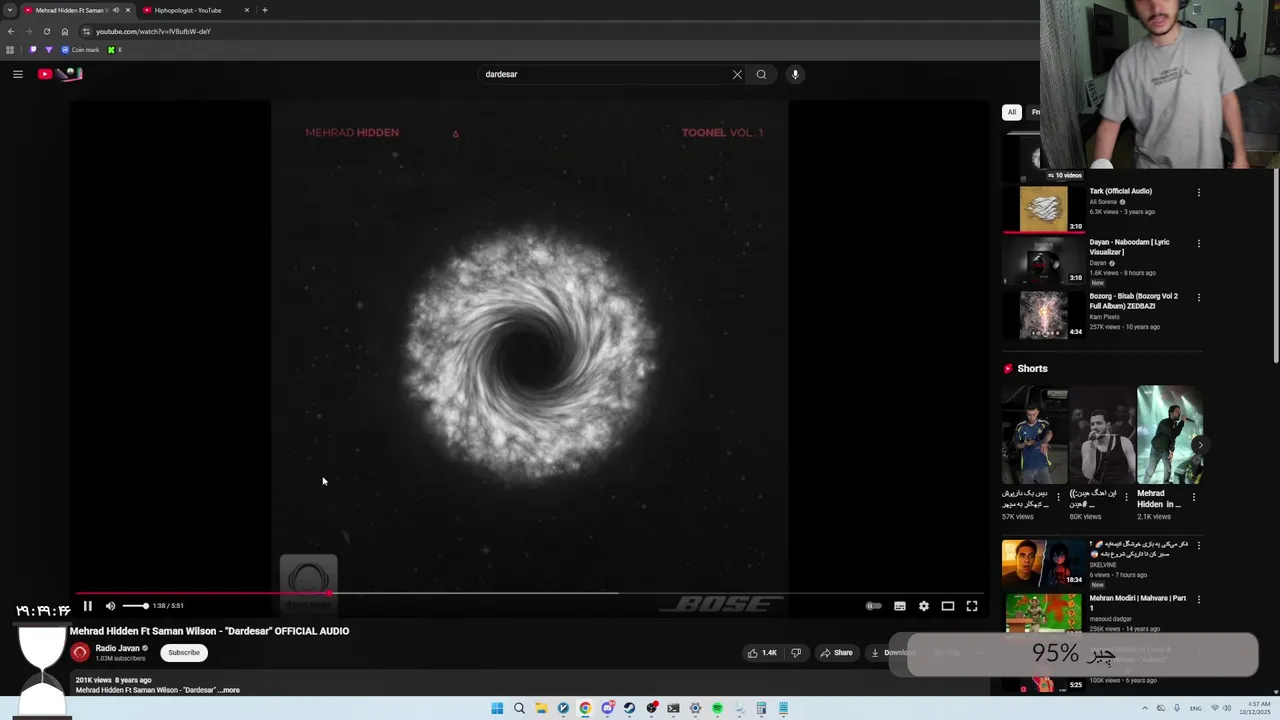Switch to theater mode
Image resolution: width=1280 pixels, height=720 pixels.
point(948,606)
